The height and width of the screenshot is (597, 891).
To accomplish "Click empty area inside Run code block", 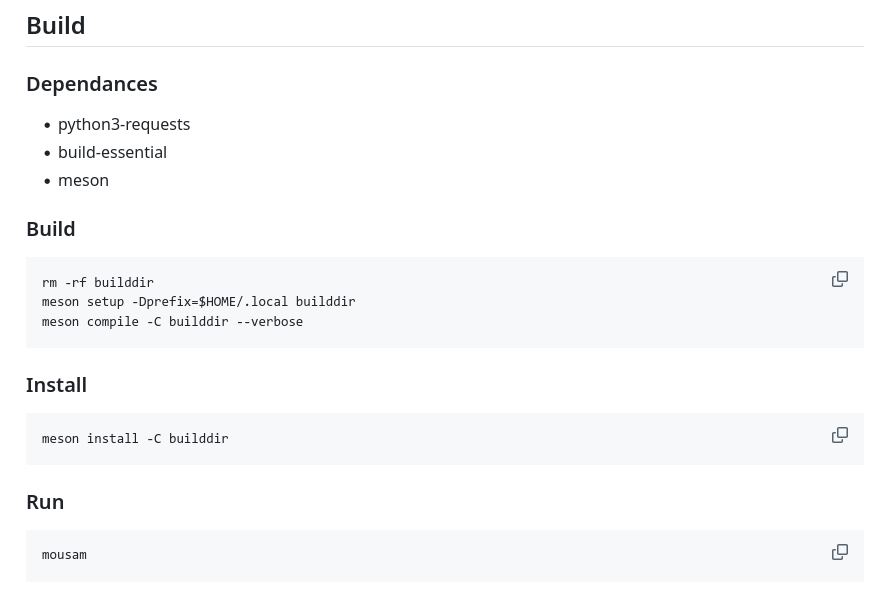I will pos(450,555).
